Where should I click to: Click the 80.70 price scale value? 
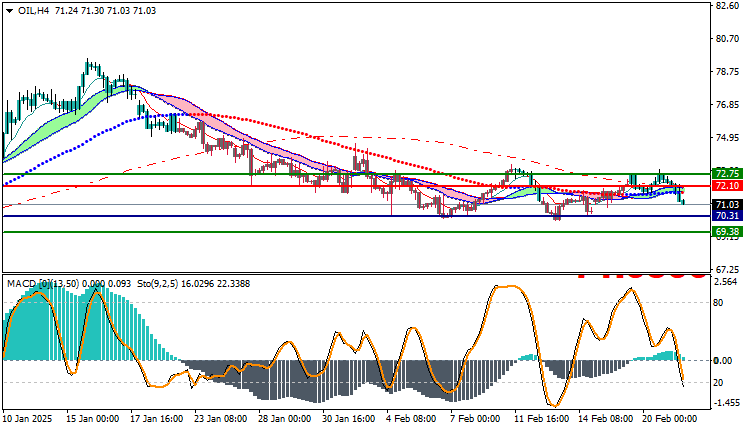tap(727, 39)
